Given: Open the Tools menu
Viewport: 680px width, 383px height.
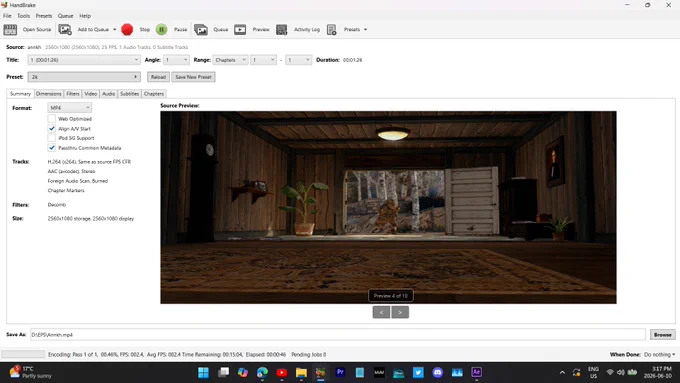Looking at the screenshot, I should (x=23, y=16).
